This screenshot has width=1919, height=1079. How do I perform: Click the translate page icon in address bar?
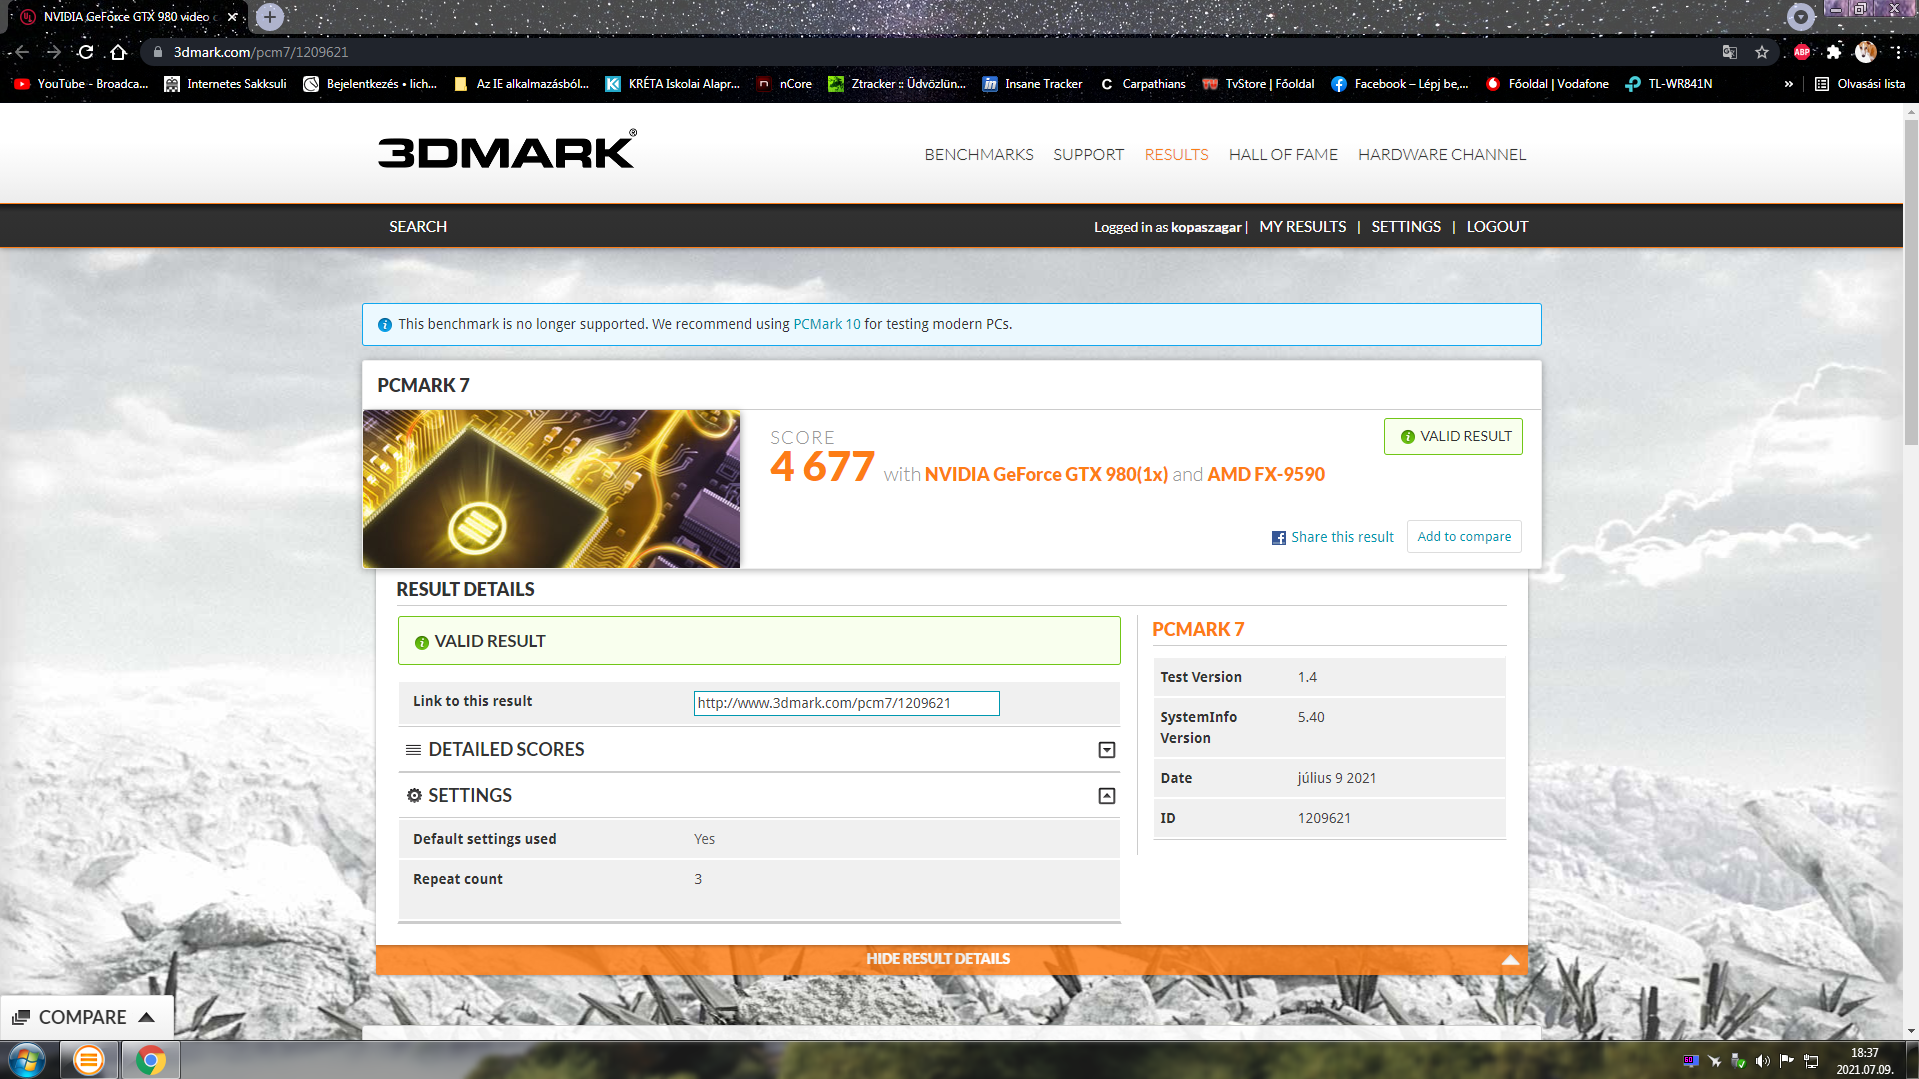pos(1730,52)
